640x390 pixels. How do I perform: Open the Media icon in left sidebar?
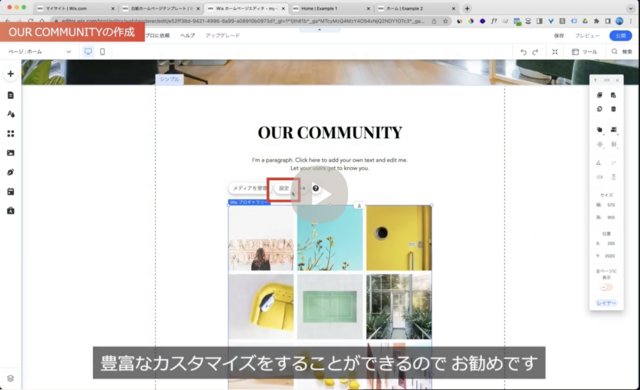pyautogui.click(x=11, y=153)
